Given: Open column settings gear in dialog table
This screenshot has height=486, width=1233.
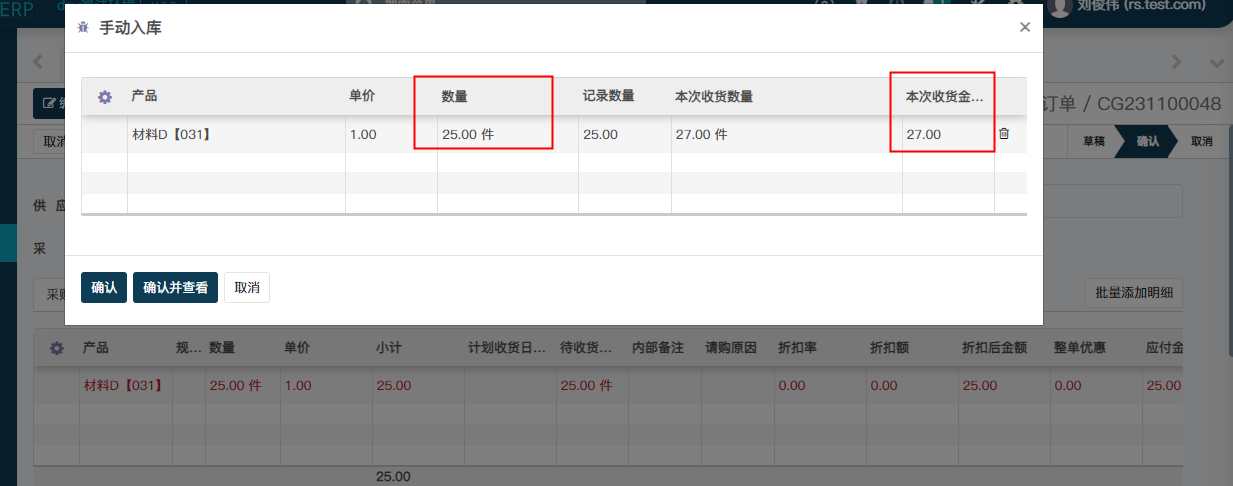Looking at the screenshot, I should pyautogui.click(x=104, y=97).
